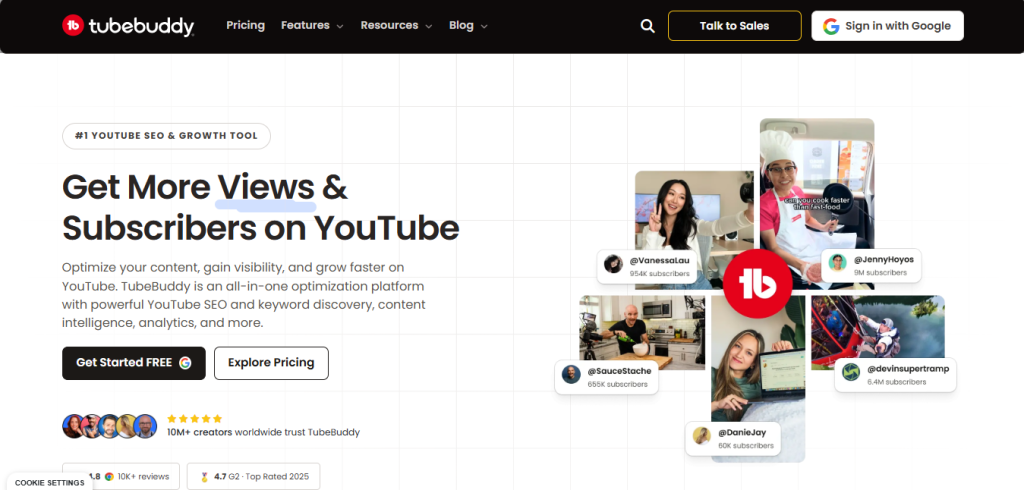This screenshot has height=490, width=1024.
Task: Click the 4.7 G2 Top Rated 2025 badge
Action: click(253, 476)
